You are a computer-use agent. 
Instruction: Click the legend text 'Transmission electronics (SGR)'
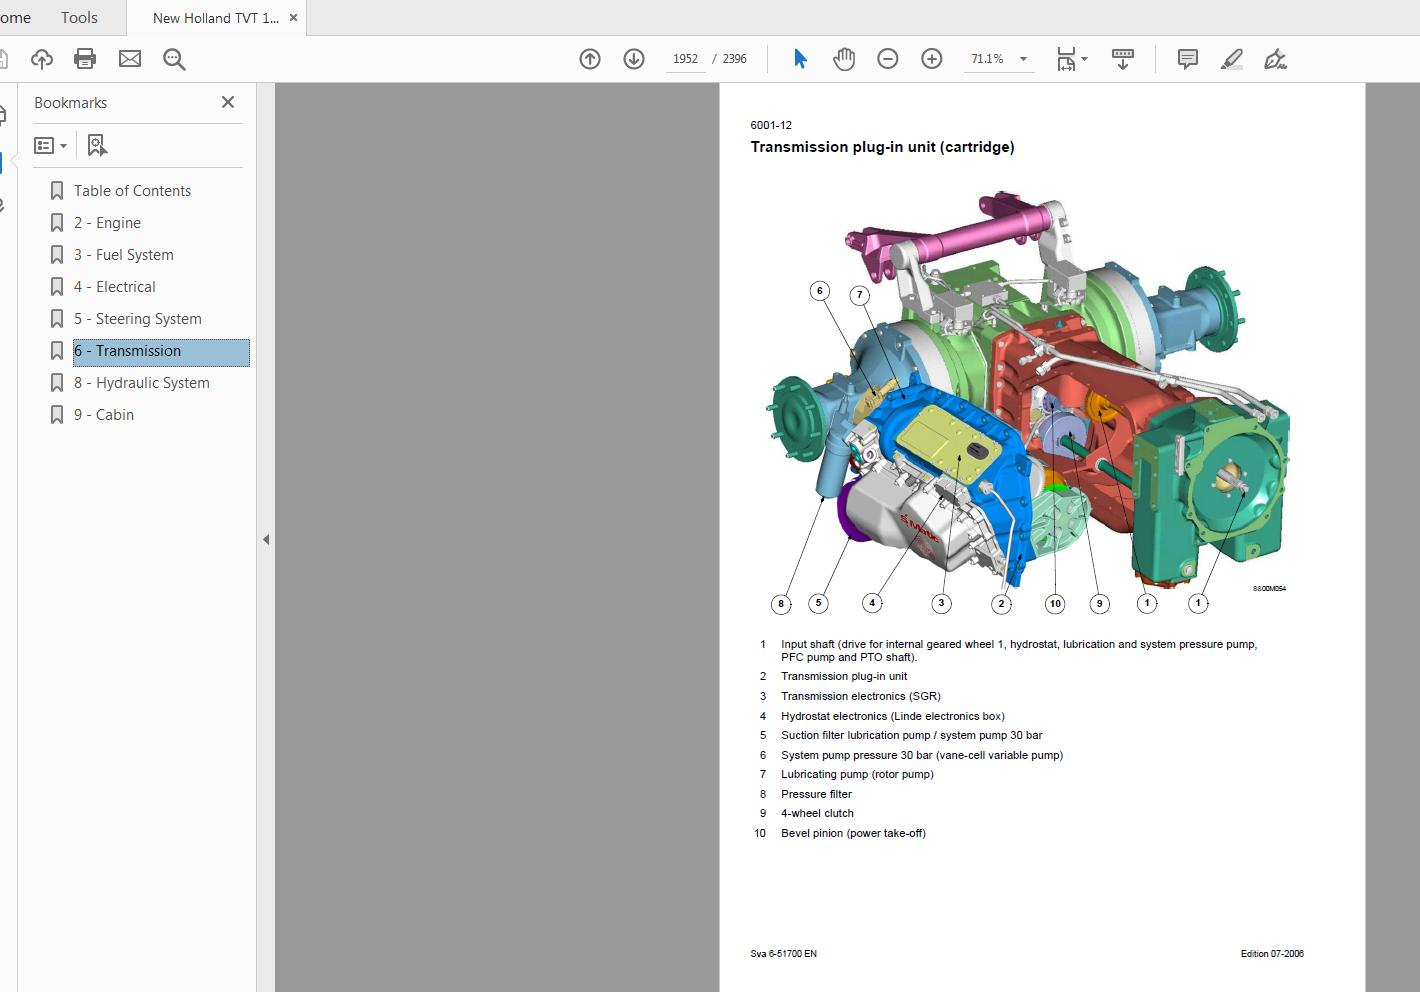pos(861,696)
